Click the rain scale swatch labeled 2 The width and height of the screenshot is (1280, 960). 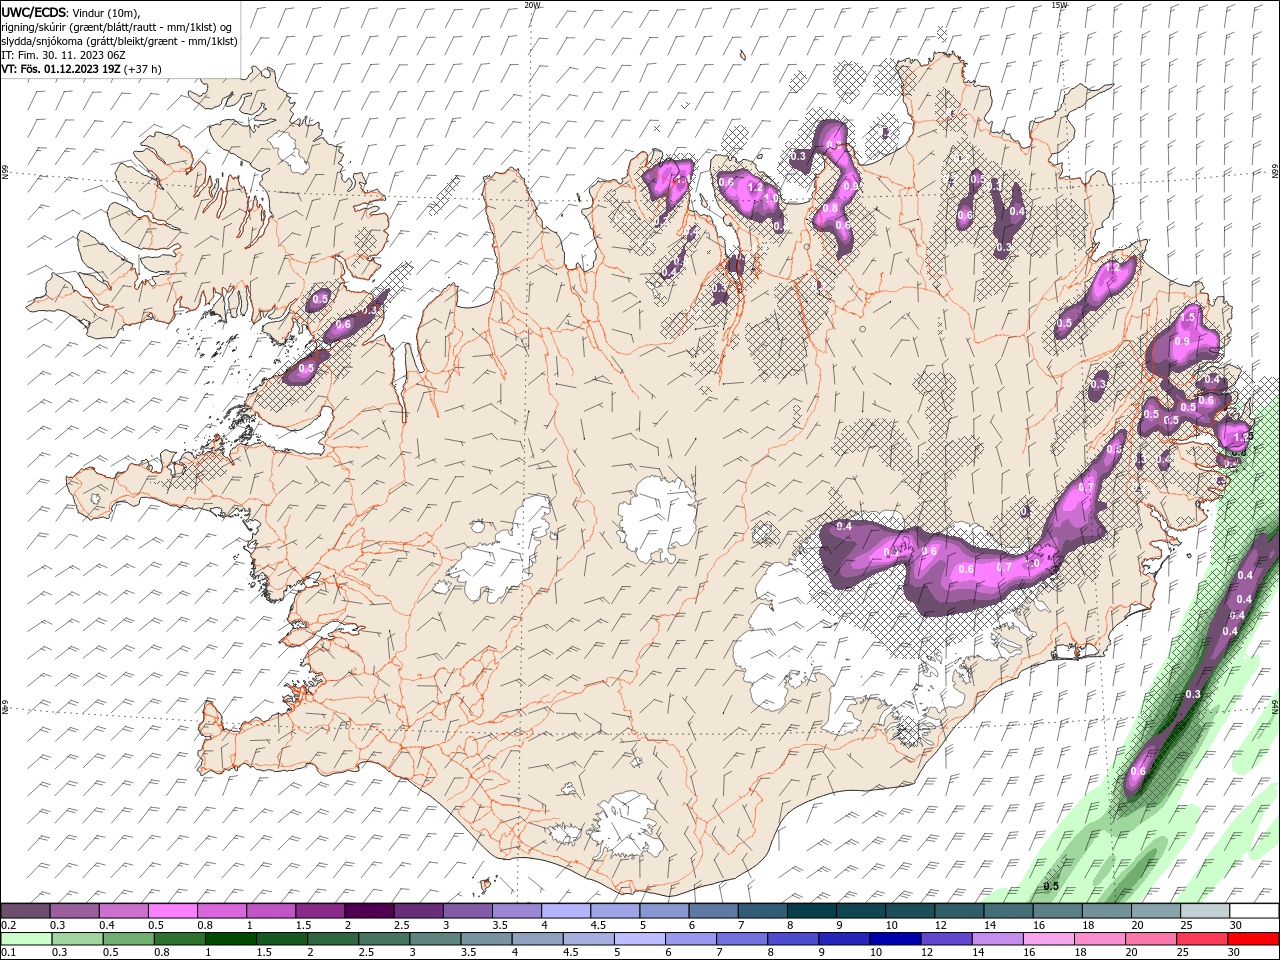[x=333, y=939]
